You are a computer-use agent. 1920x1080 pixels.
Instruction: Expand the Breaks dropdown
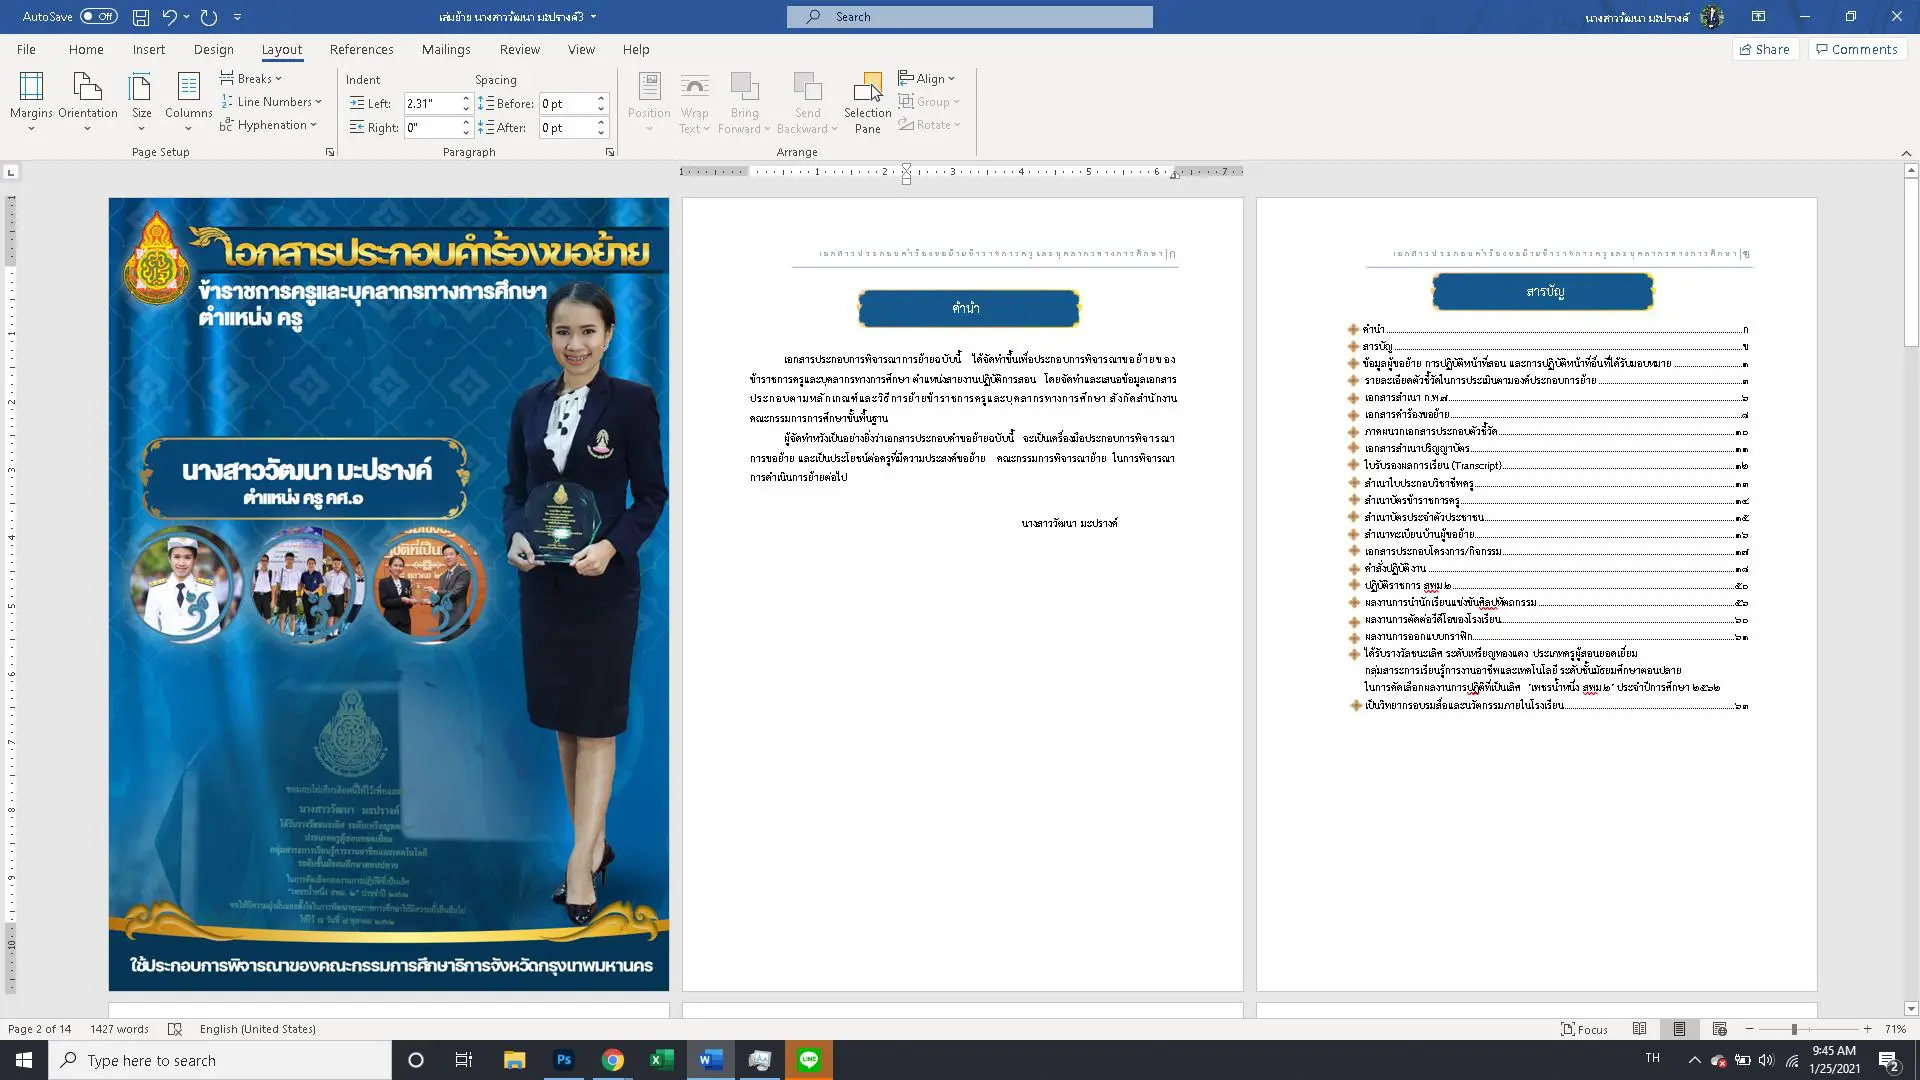tap(251, 78)
